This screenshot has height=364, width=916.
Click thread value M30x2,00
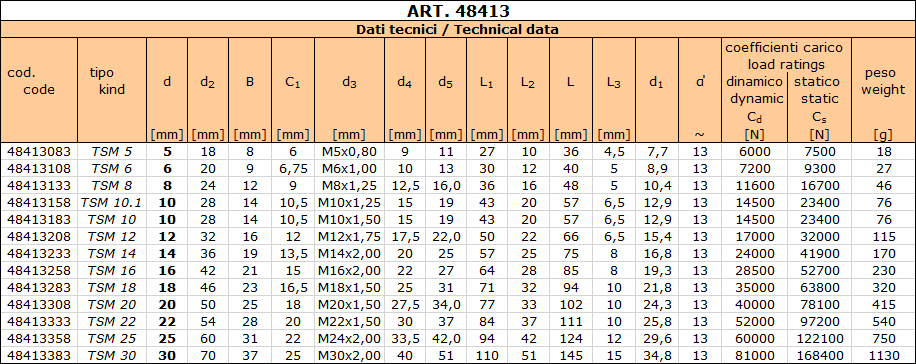click(349, 355)
